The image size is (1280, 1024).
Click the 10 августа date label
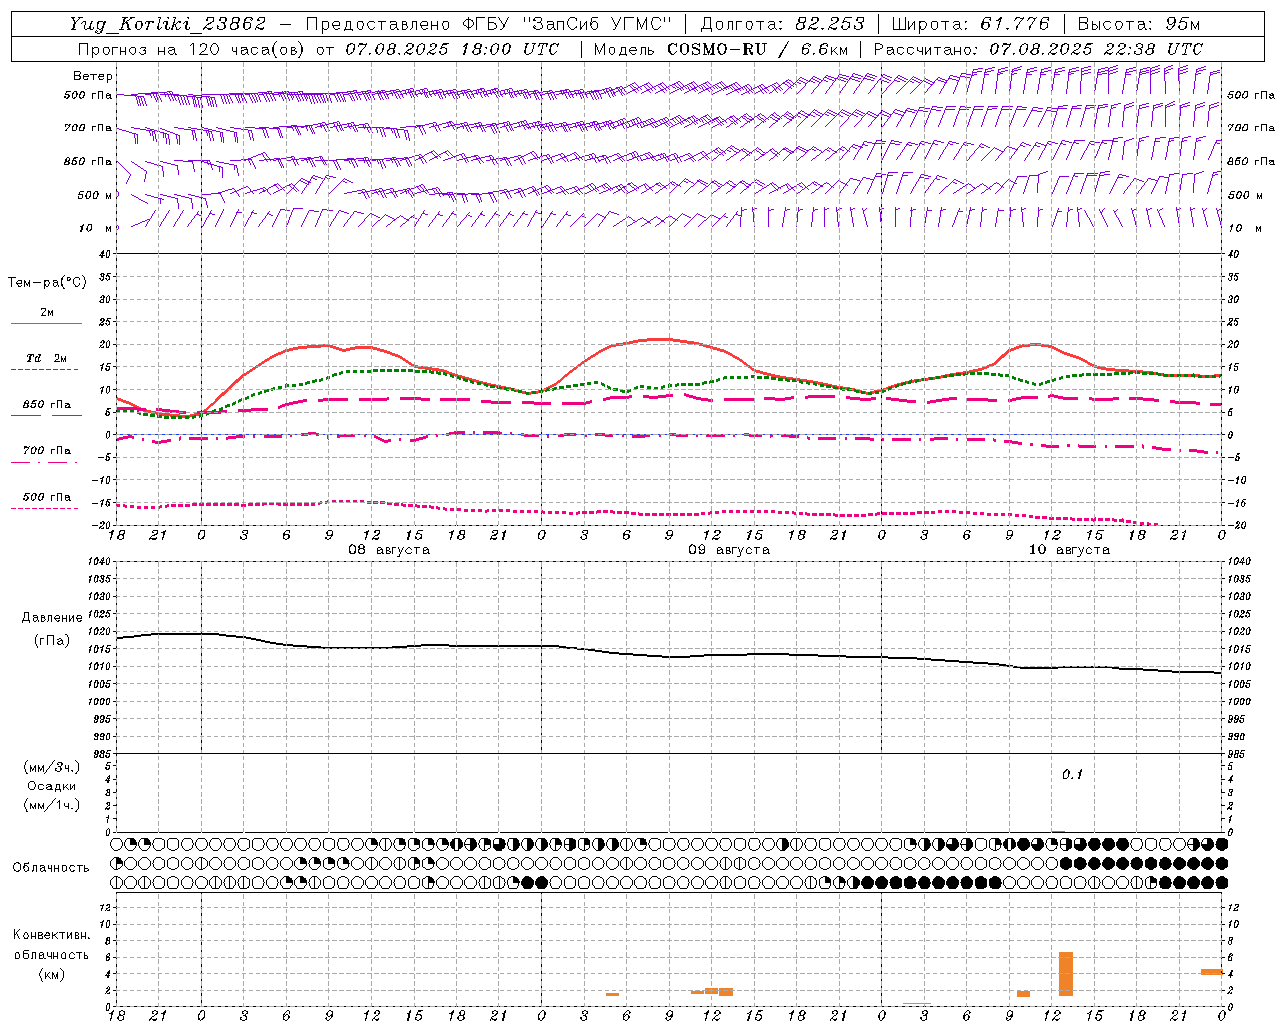click(x=1069, y=550)
